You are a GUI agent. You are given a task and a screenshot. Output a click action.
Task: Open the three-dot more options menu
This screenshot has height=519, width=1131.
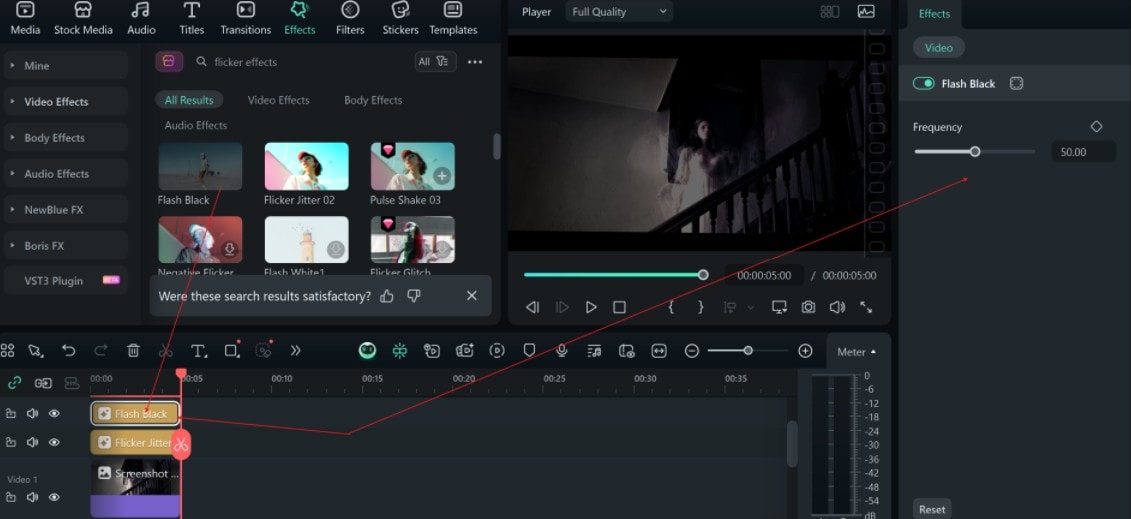pyautogui.click(x=475, y=62)
